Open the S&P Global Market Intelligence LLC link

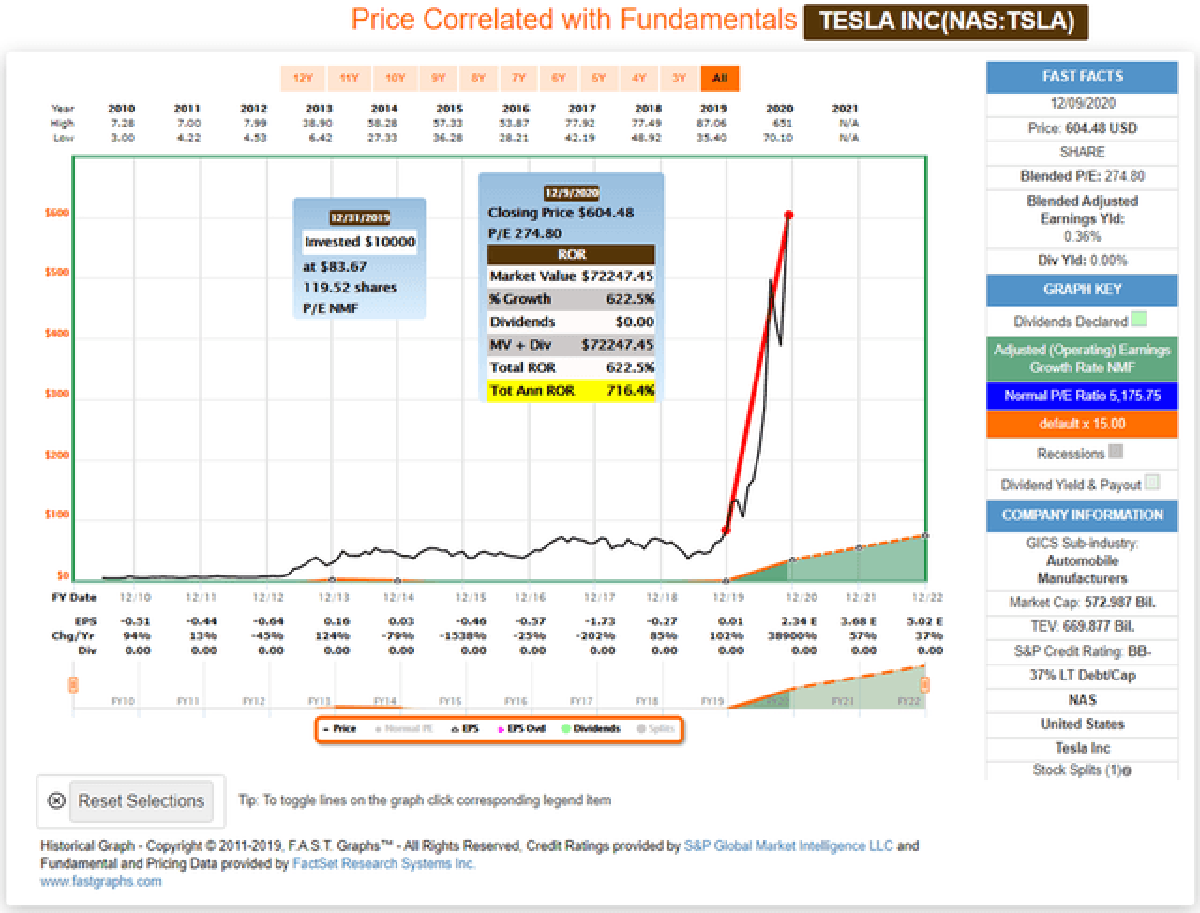pyautogui.click(x=789, y=846)
